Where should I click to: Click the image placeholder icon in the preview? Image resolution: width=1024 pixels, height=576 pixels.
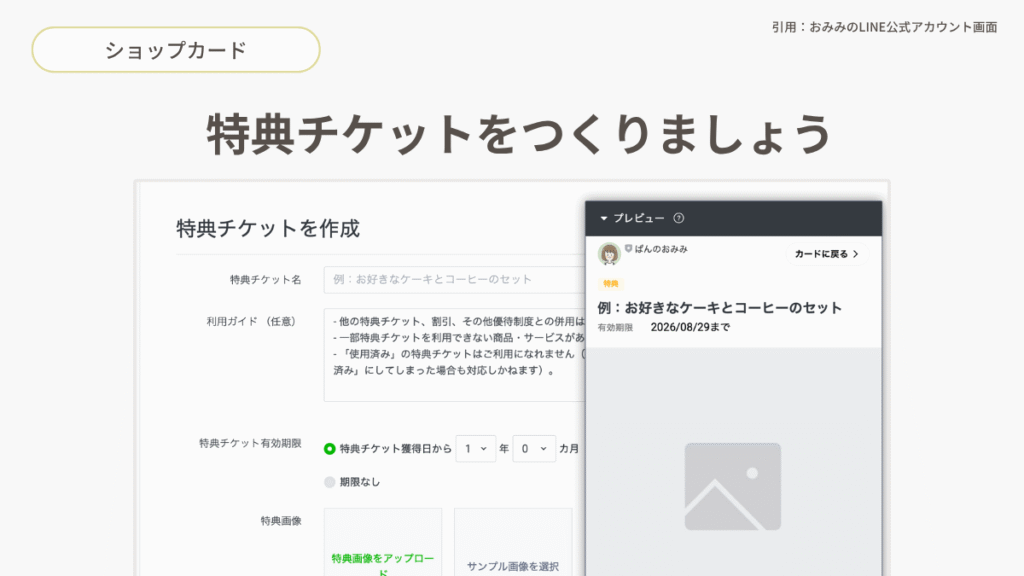[732, 487]
